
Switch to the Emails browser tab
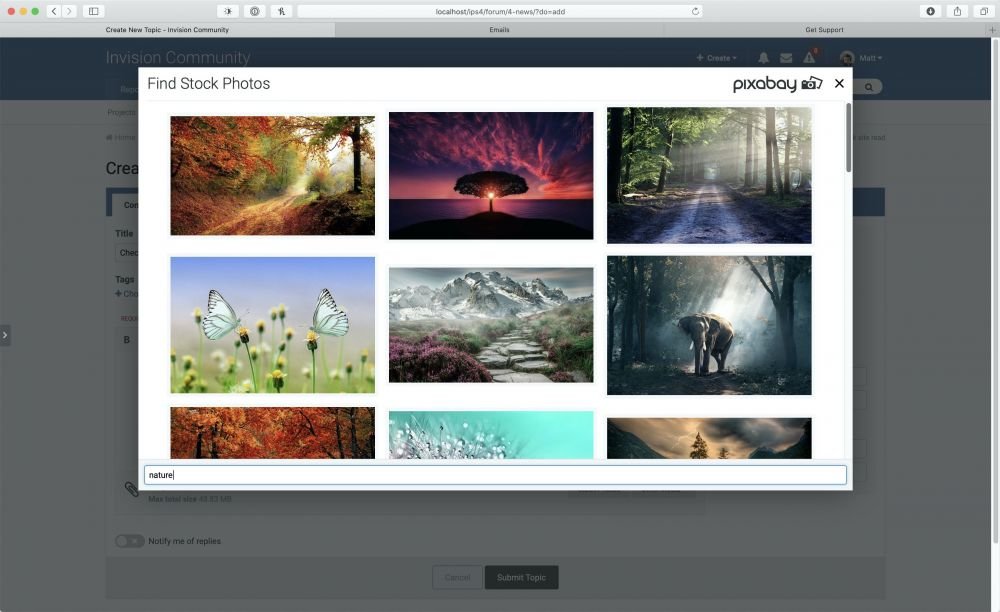coord(499,30)
